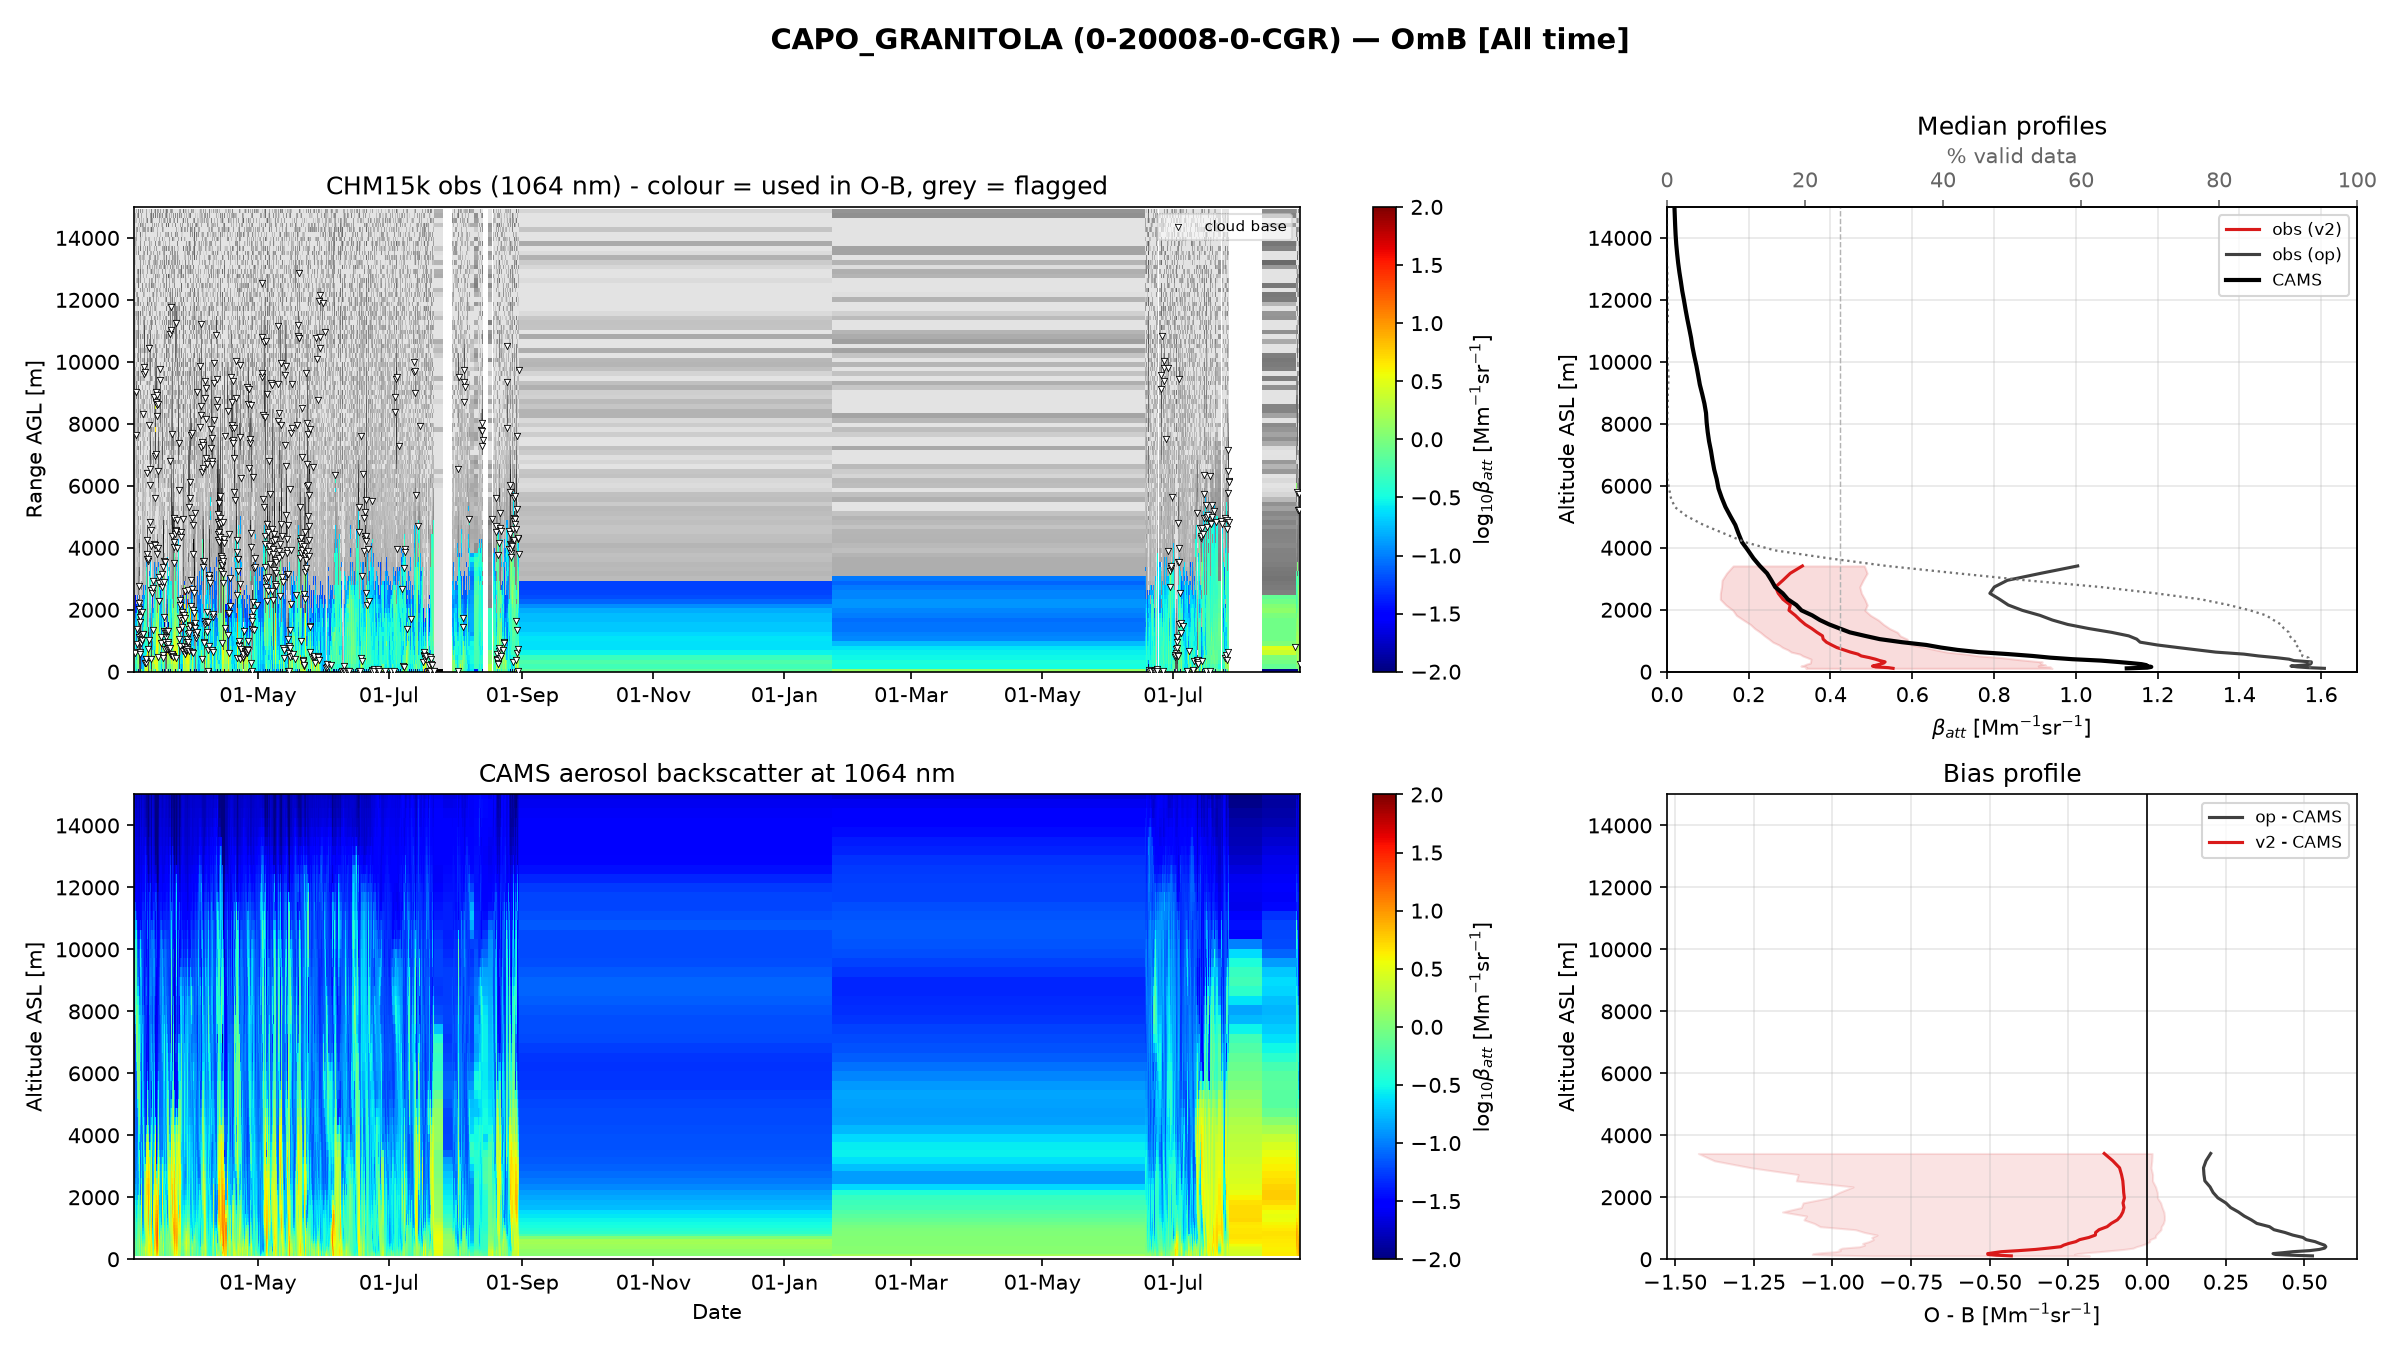The height and width of the screenshot is (1350, 2400).
Task: Click the Bias profile title
Action: [x=2011, y=774]
